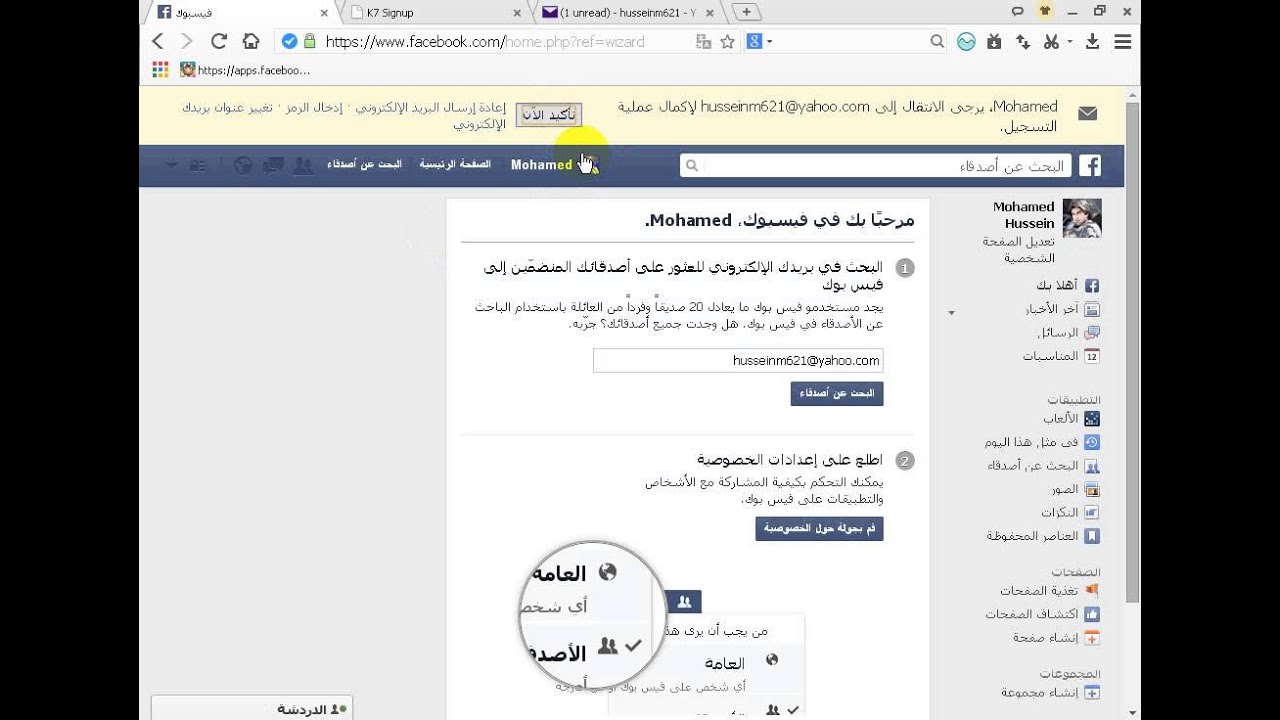Click the envelope icon in confirmation banner

1088,113
